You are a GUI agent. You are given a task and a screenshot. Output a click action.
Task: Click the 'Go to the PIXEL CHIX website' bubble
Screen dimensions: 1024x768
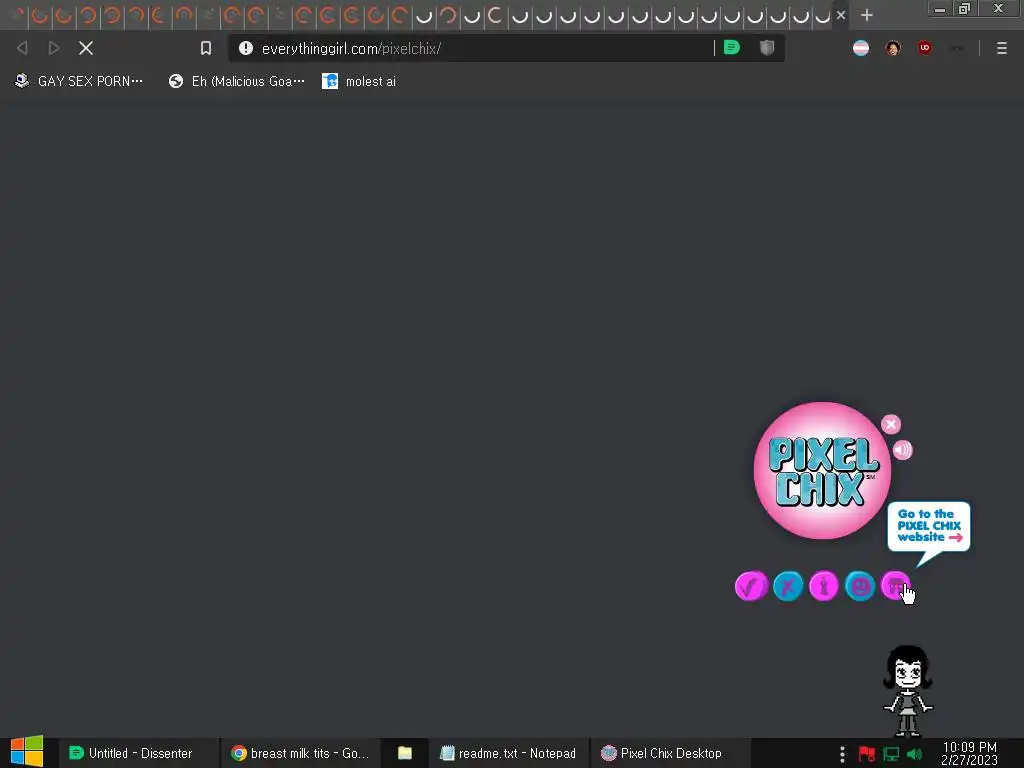[929, 526]
